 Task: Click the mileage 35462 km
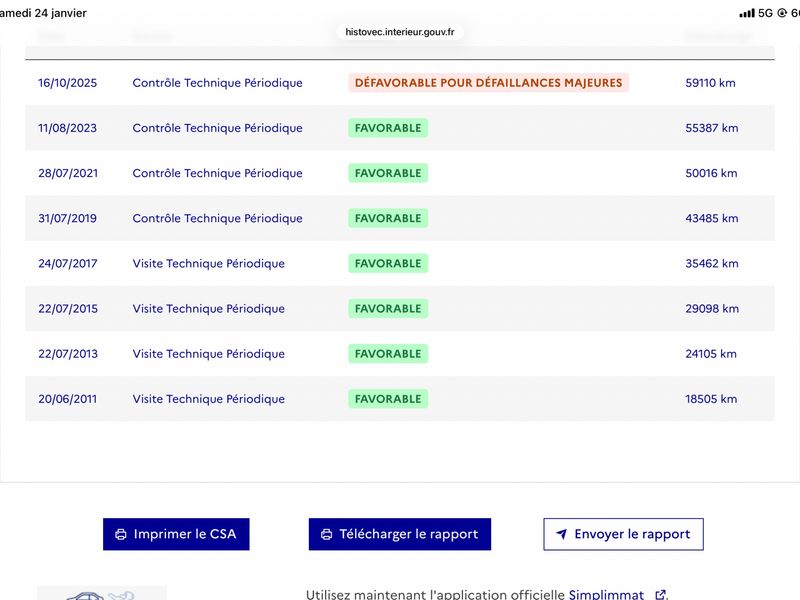pos(712,263)
